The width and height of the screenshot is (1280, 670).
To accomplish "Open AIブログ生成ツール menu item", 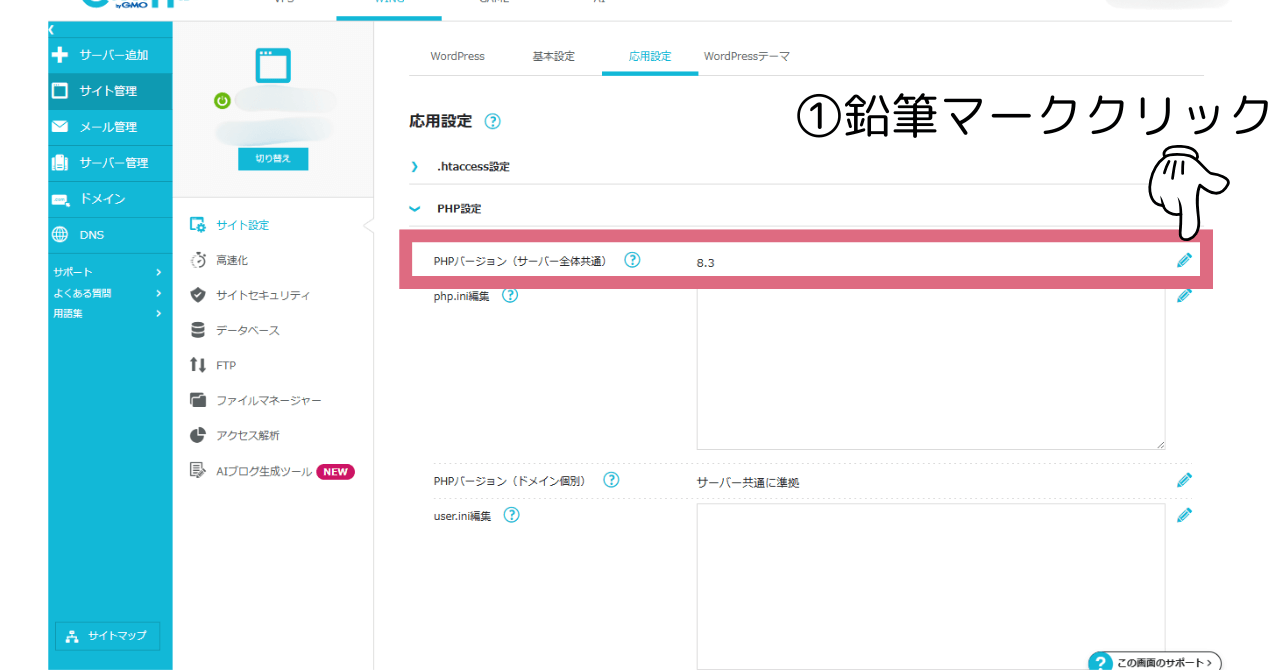I will [264, 471].
